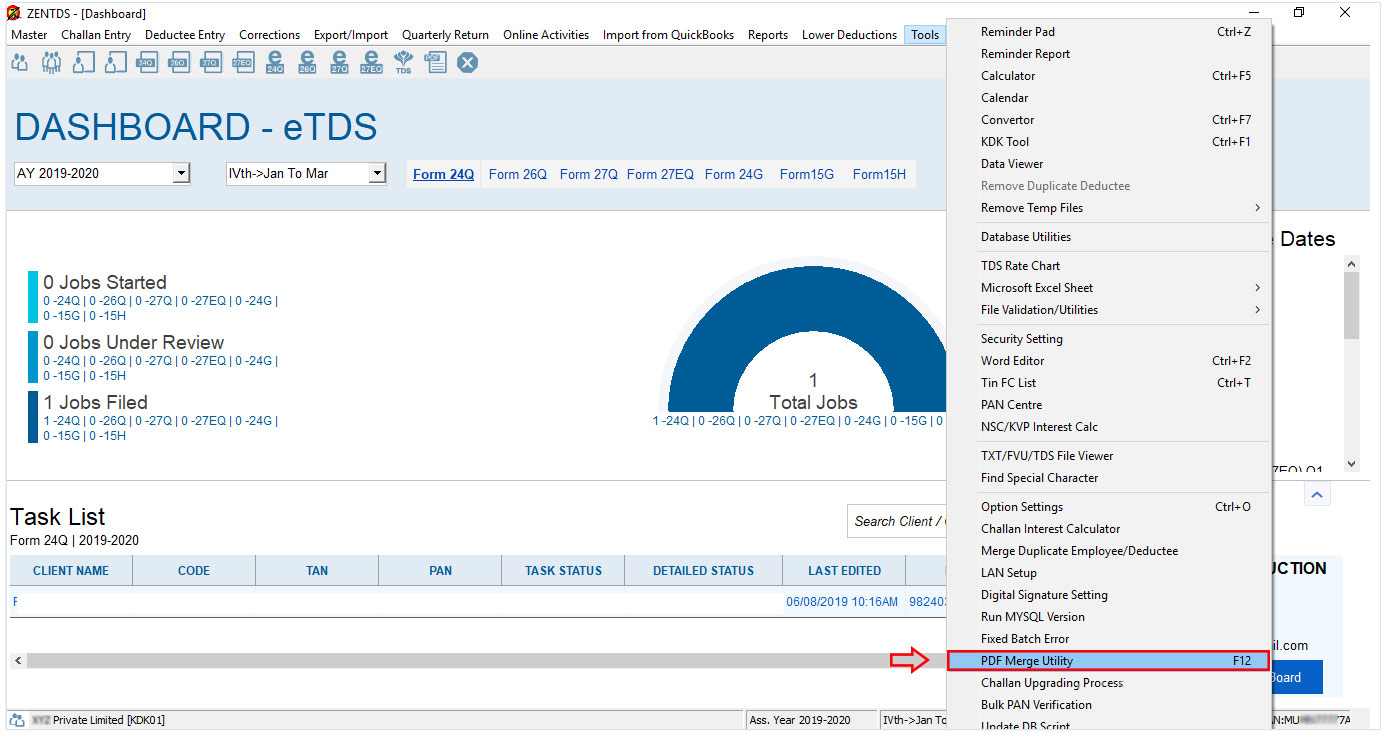This screenshot has height=735, width=1386.
Task: Choose Calculator from Tools menu
Action: pyautogui.click(x=1109, y=76)
